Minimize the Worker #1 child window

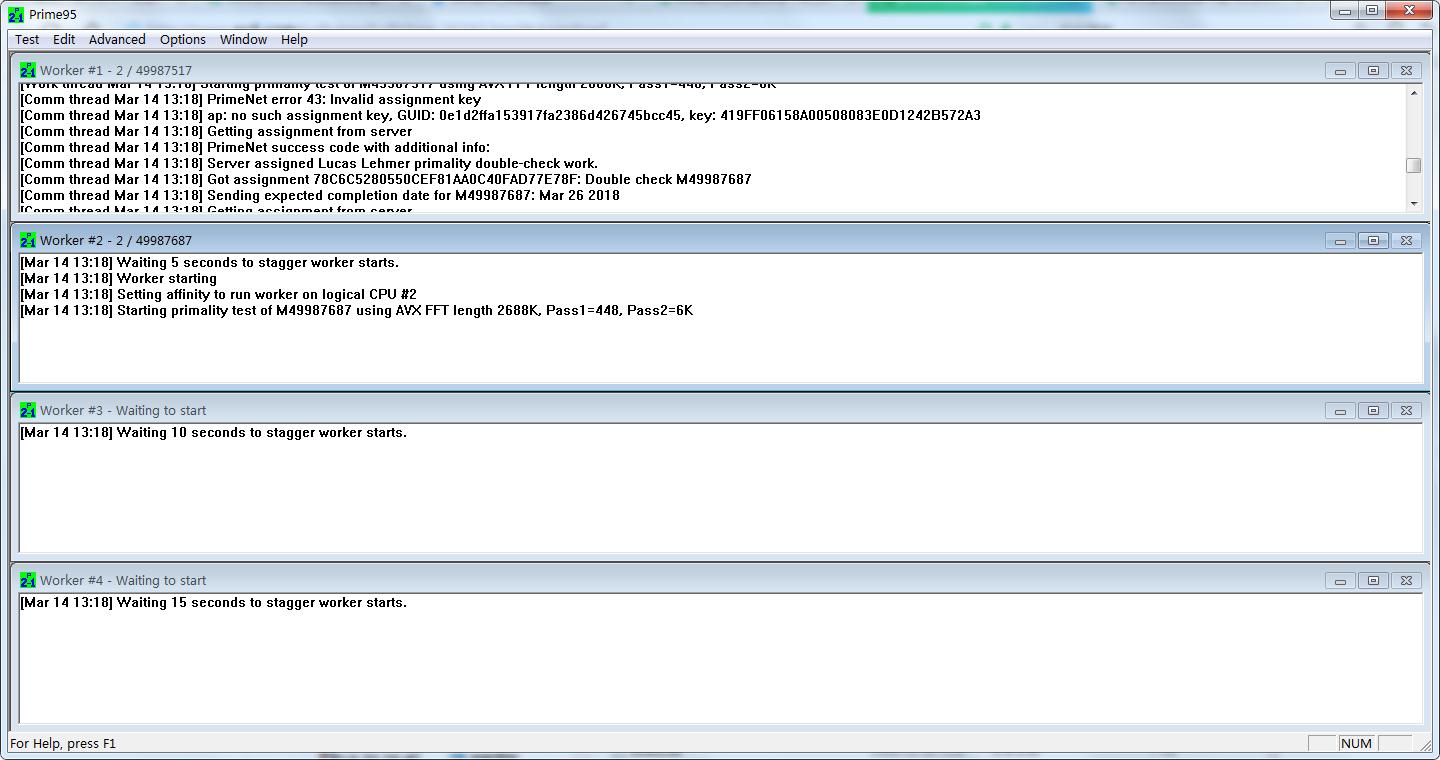(1340, 70)
